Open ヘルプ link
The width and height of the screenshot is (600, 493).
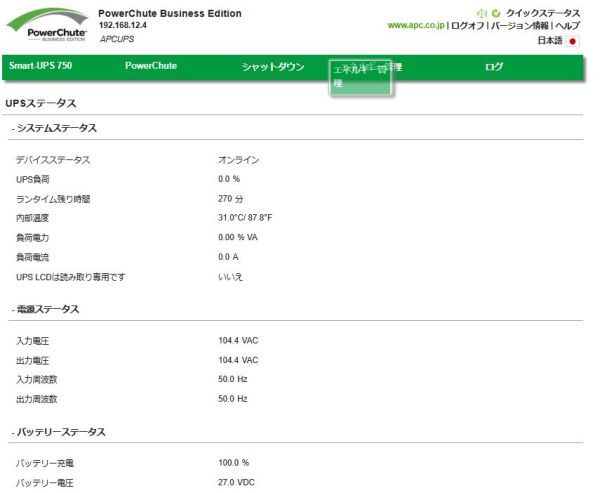tap(568, 26)
